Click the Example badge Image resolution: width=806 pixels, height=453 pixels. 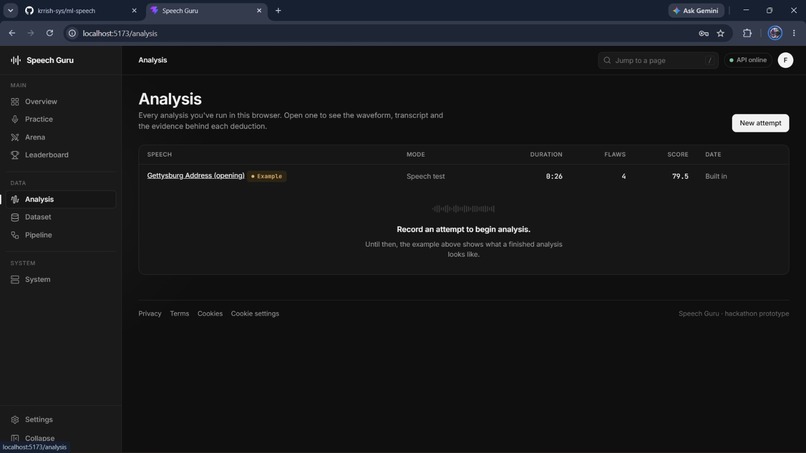click(267, 176)
